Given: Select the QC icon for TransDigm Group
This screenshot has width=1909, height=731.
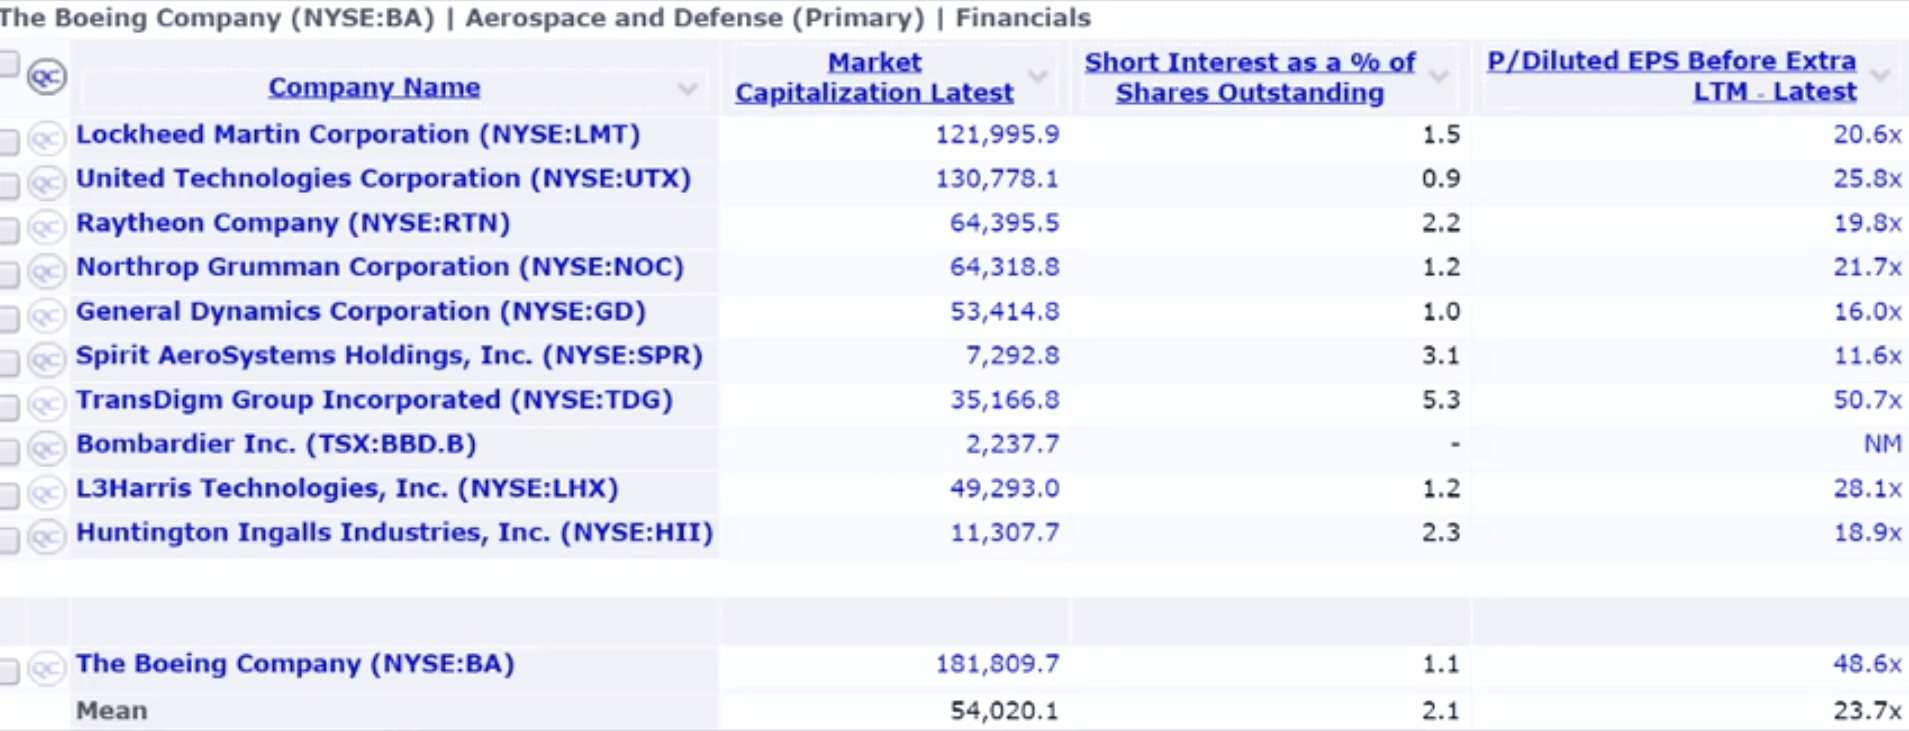Looking at the screenshot, I should click(46, 404).
